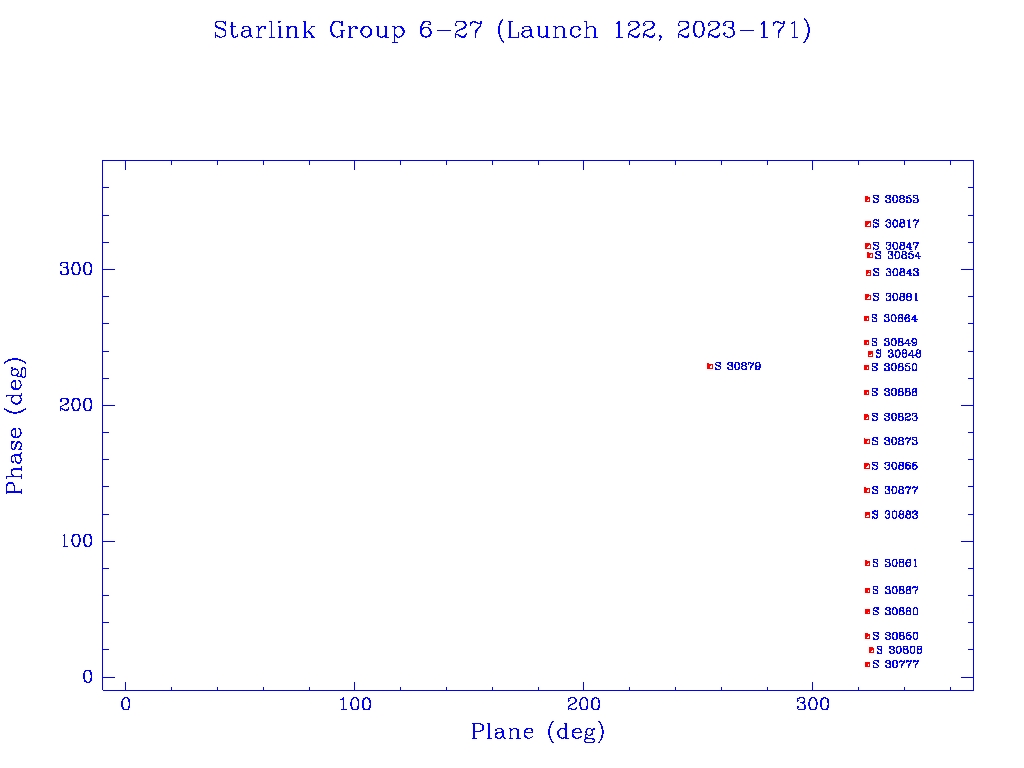This screenshot has width=1024, height=768.
Task: Select the satellite label S 30843
Action: tap(896, 272)
